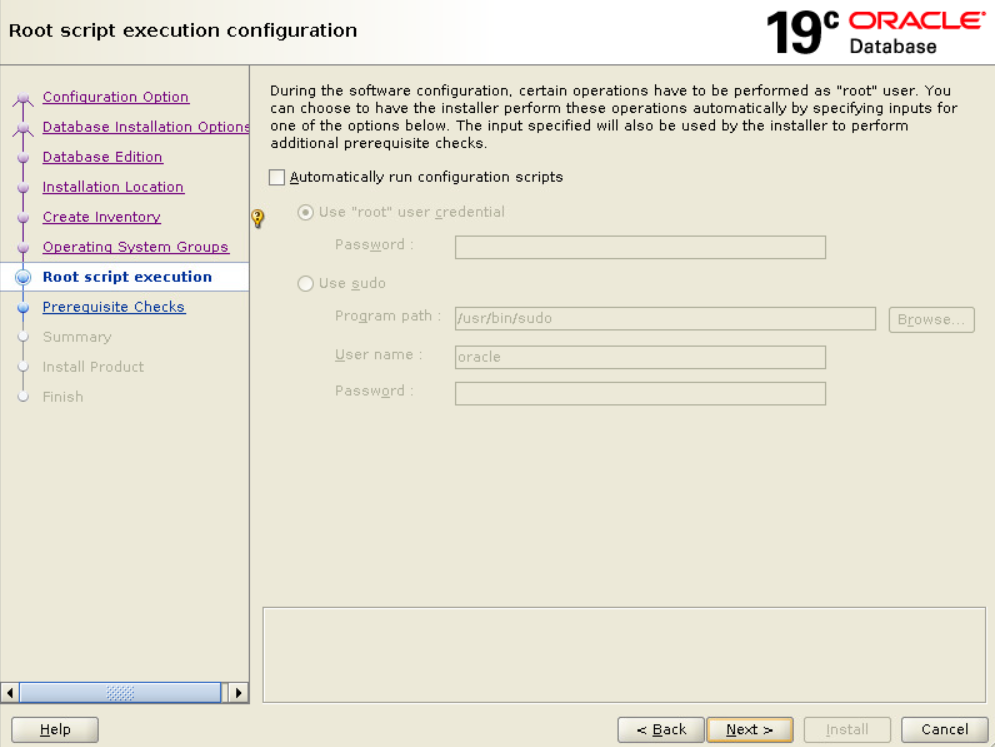This screenshot has width=995, height=747.
Task: Click the Root script execution step bullet
Action: tap(23, 277)
